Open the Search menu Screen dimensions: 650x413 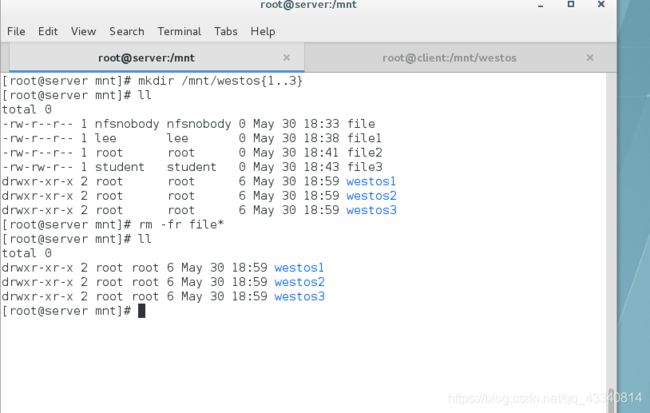[127, 32]
